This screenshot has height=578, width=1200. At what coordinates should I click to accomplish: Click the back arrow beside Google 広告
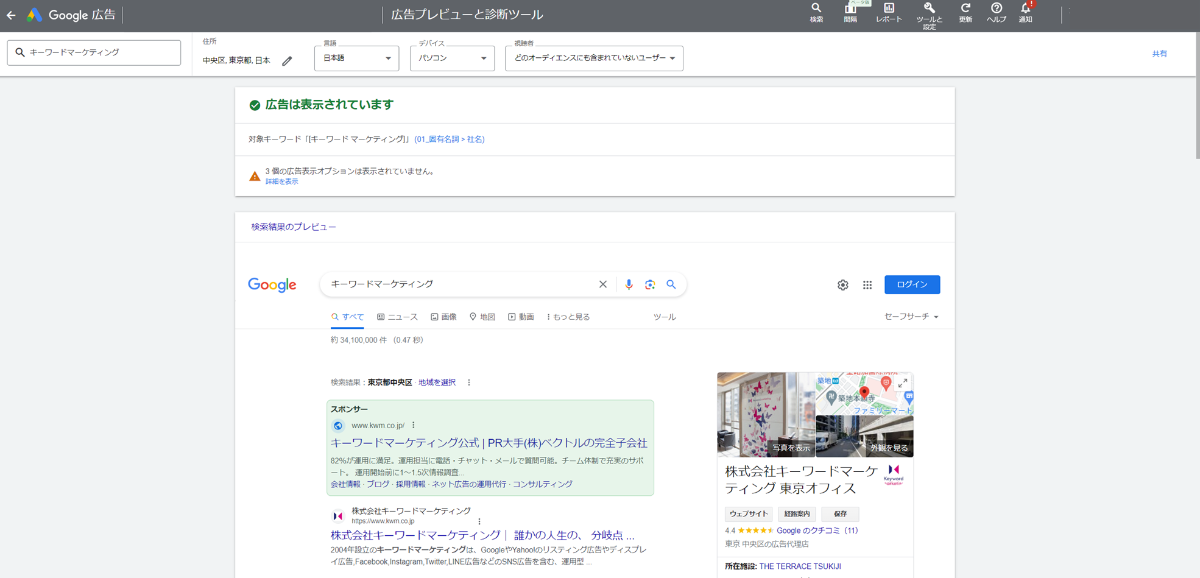coord(11,15)
